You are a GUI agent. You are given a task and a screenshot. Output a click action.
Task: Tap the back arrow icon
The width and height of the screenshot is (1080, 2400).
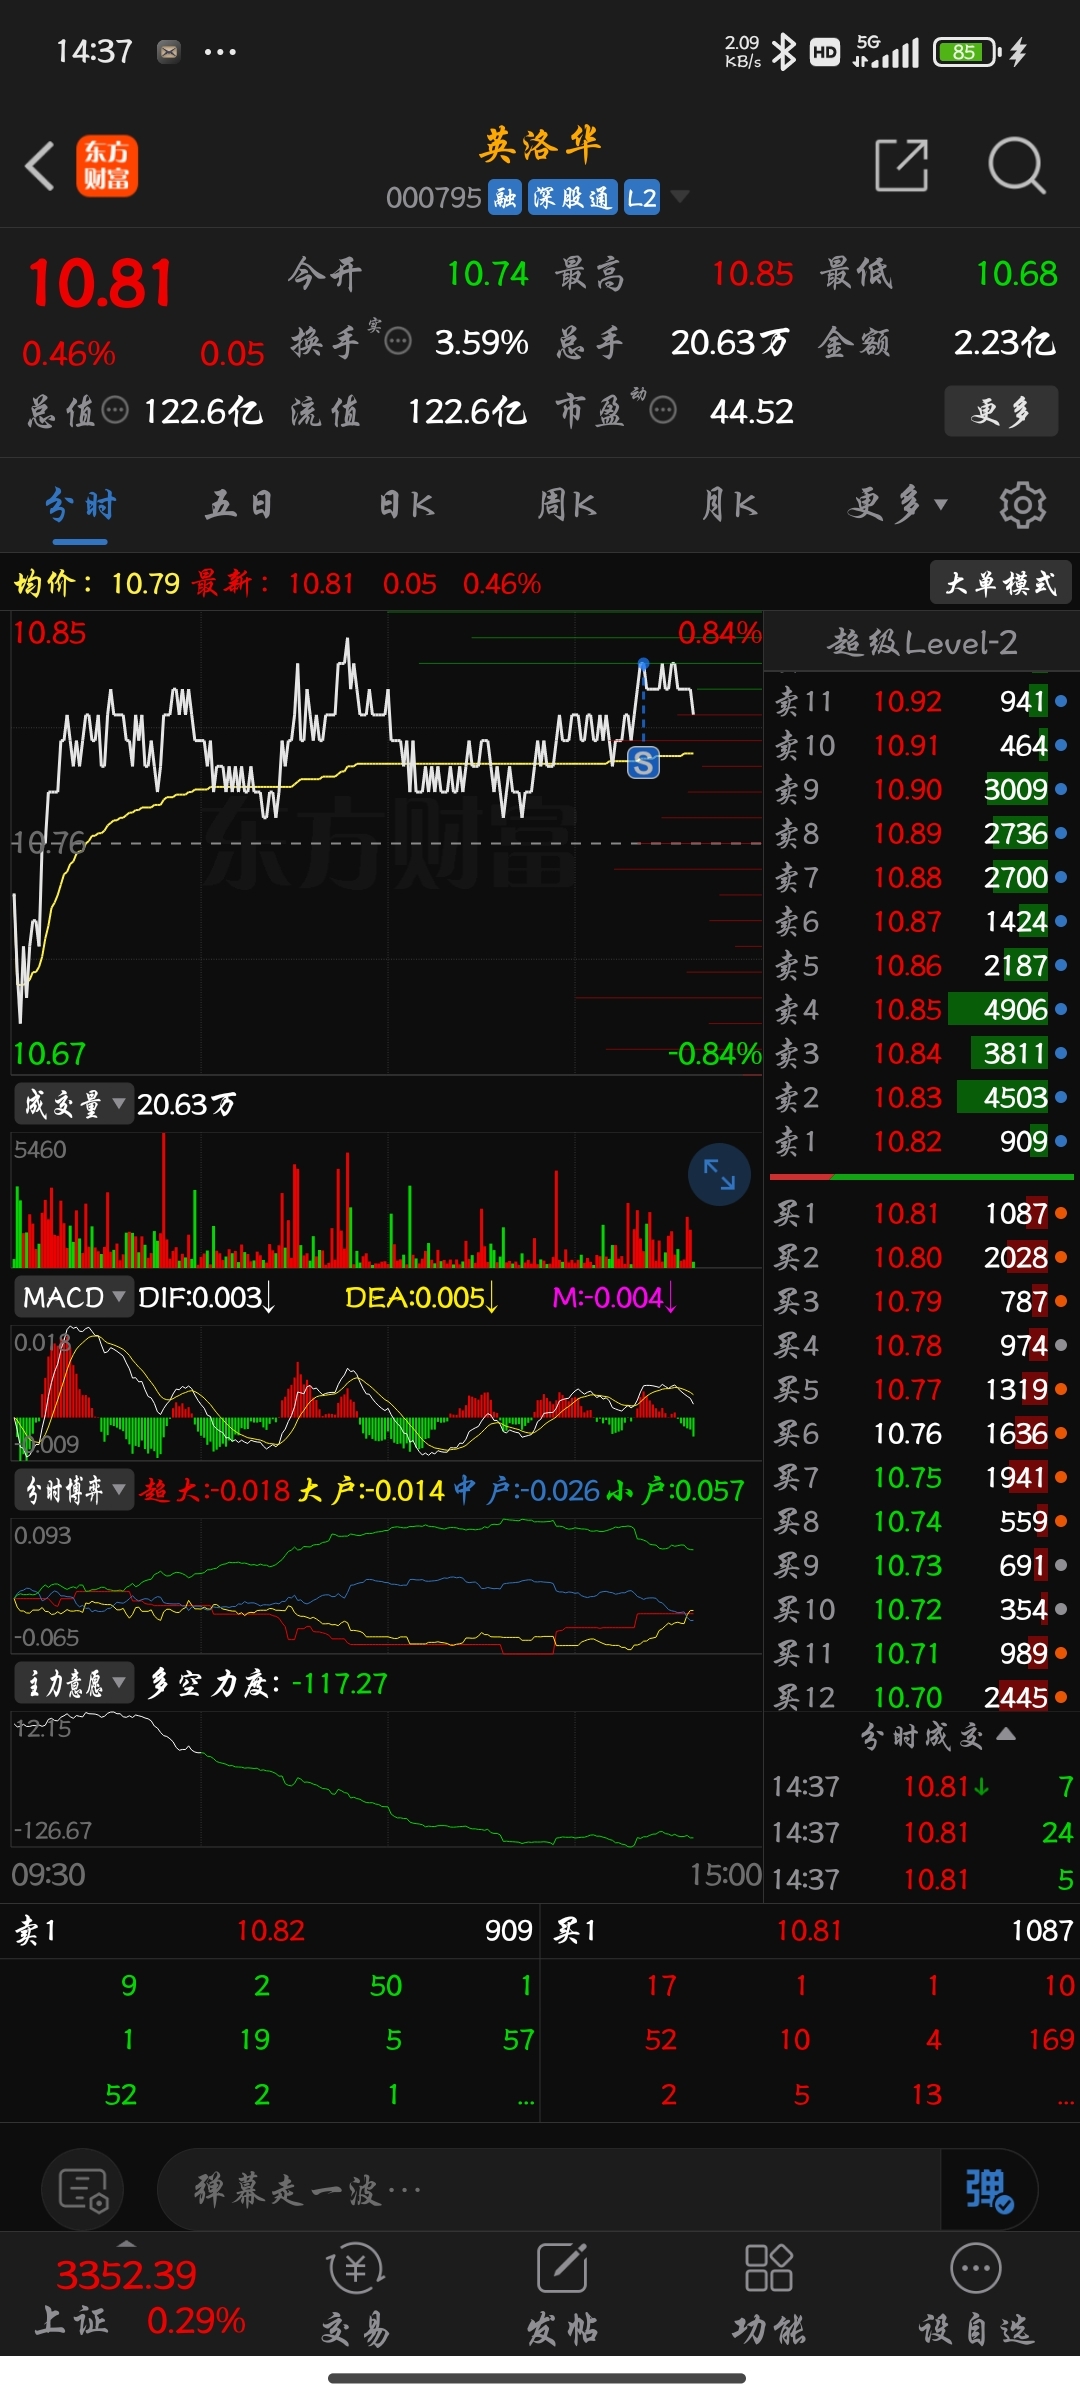tap(40, 166)
